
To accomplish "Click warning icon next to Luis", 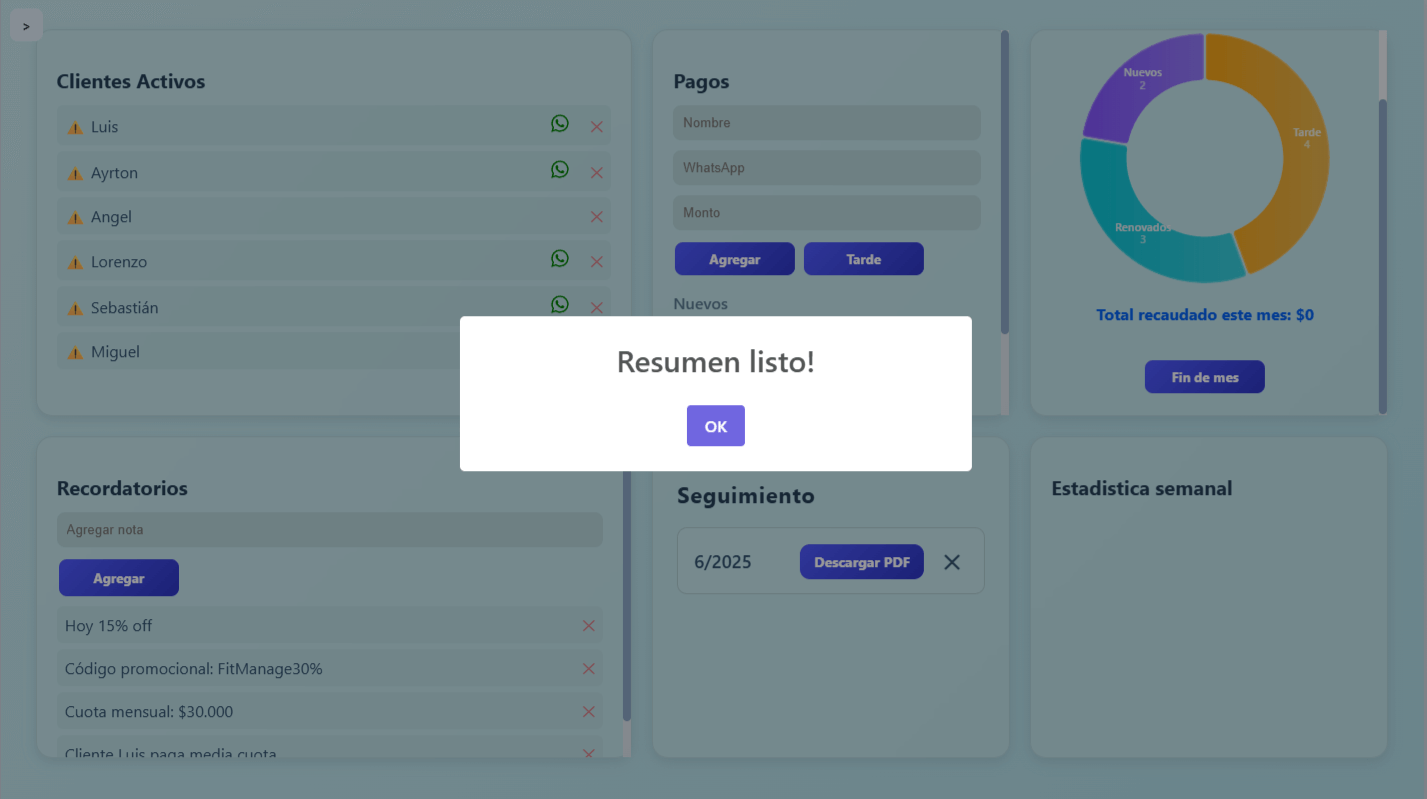I will pos(75,127).
